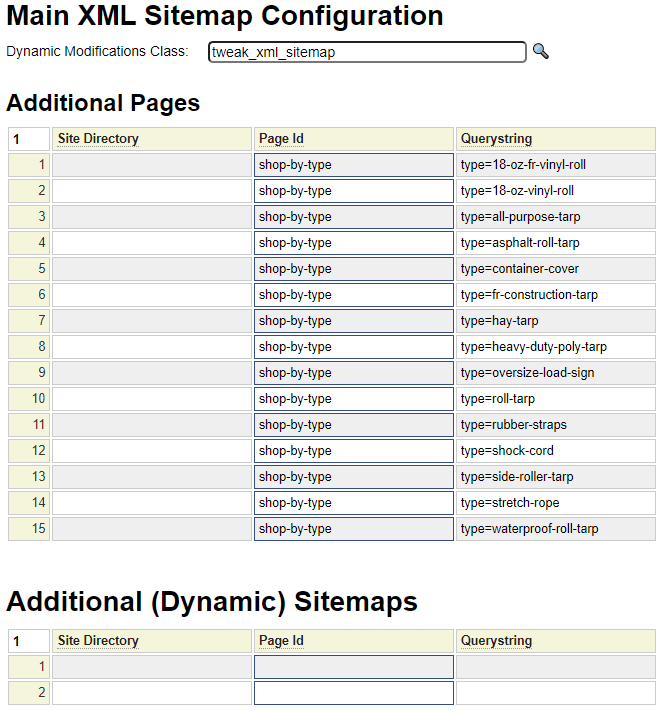Viewport: 662px width, 711px height.
Task: Click querystring type=hay-tarp field
Action: (555, 321)
